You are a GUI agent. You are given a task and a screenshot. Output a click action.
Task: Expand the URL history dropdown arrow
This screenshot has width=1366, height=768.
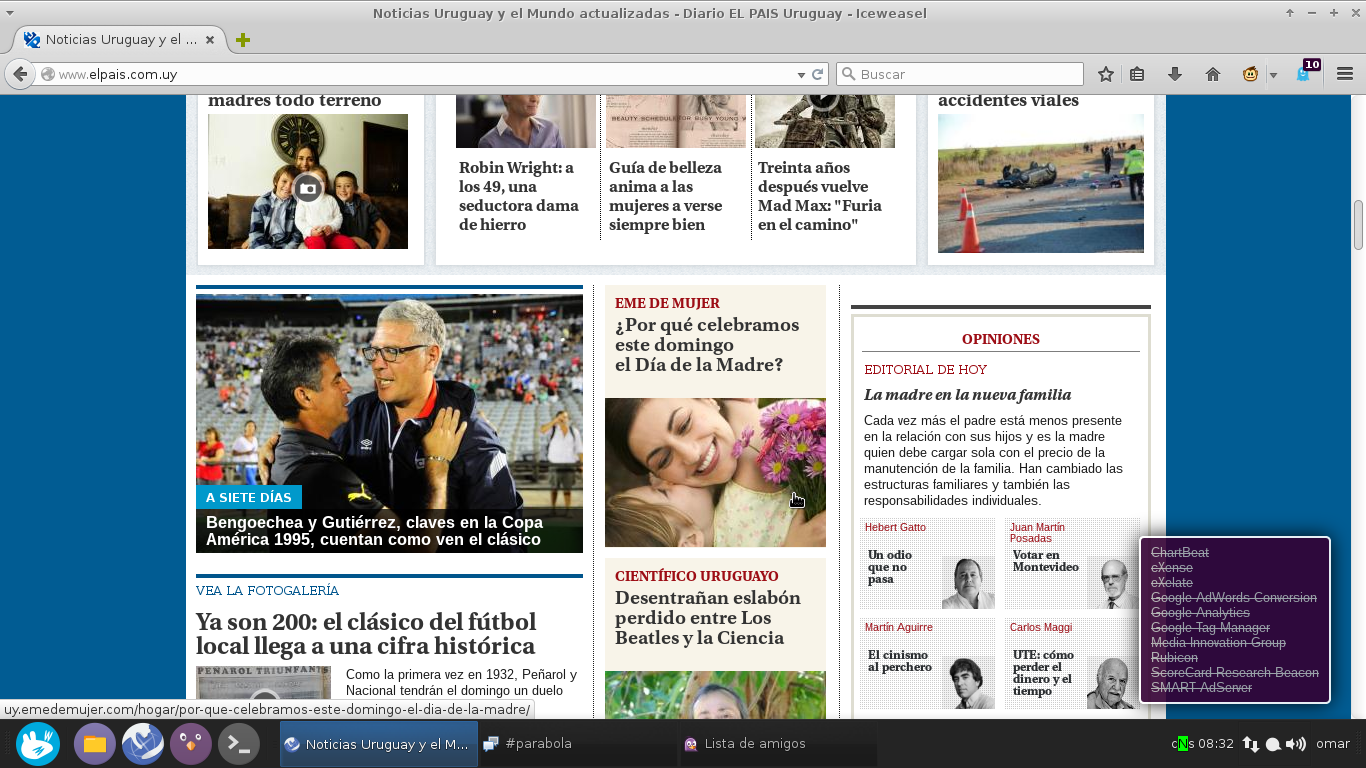coord(801,74)
